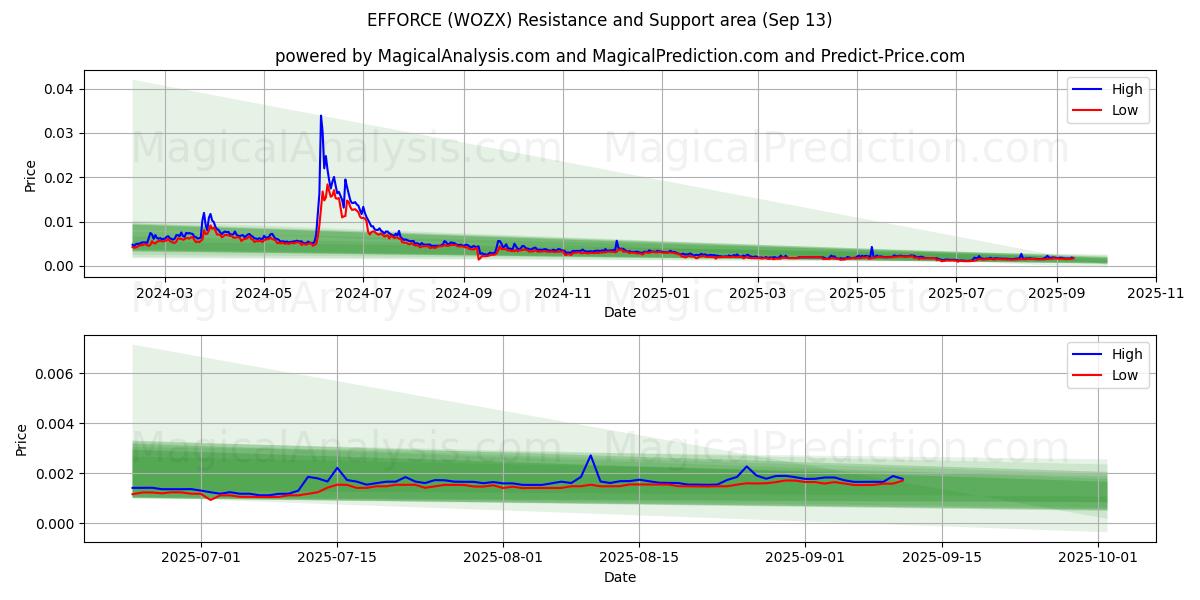
Task: Click the '0.00' tick label on the top y-axis
Action: tap(60, 266)
